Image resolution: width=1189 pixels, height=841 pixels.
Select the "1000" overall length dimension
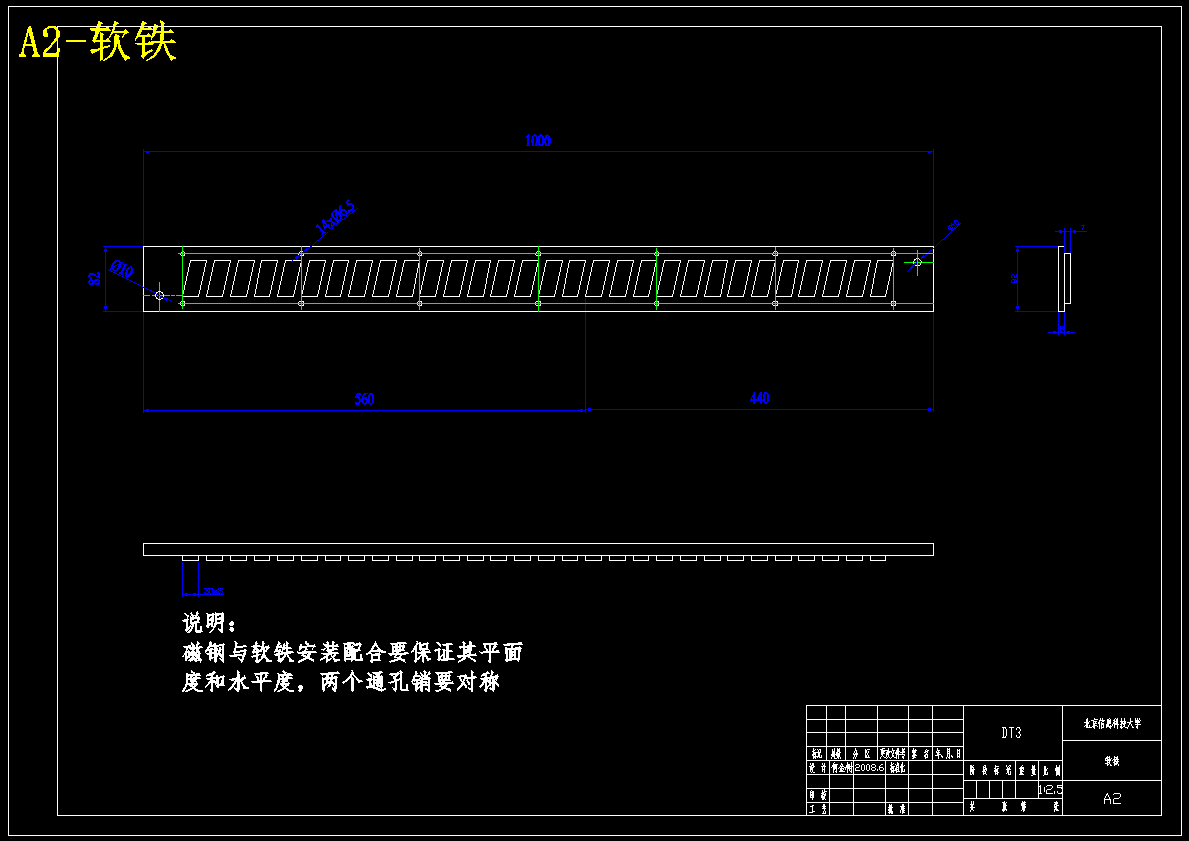click(x=538, y=141)
